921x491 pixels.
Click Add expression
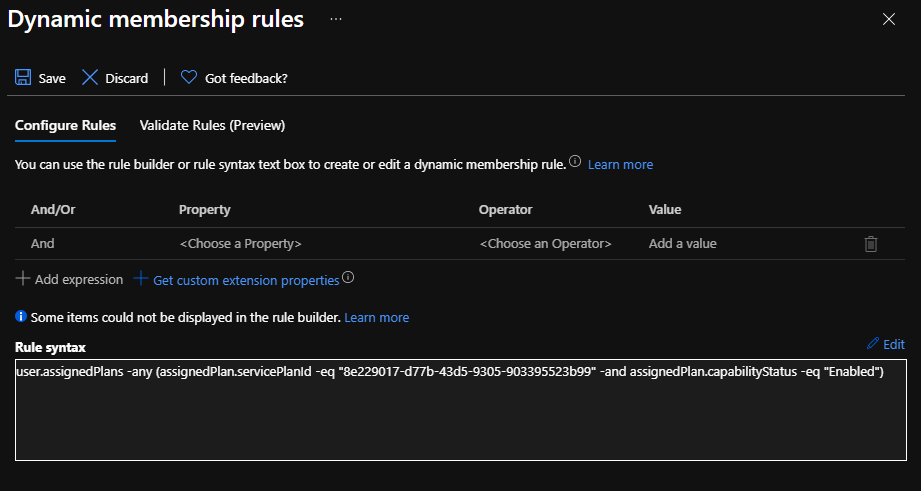69,280
